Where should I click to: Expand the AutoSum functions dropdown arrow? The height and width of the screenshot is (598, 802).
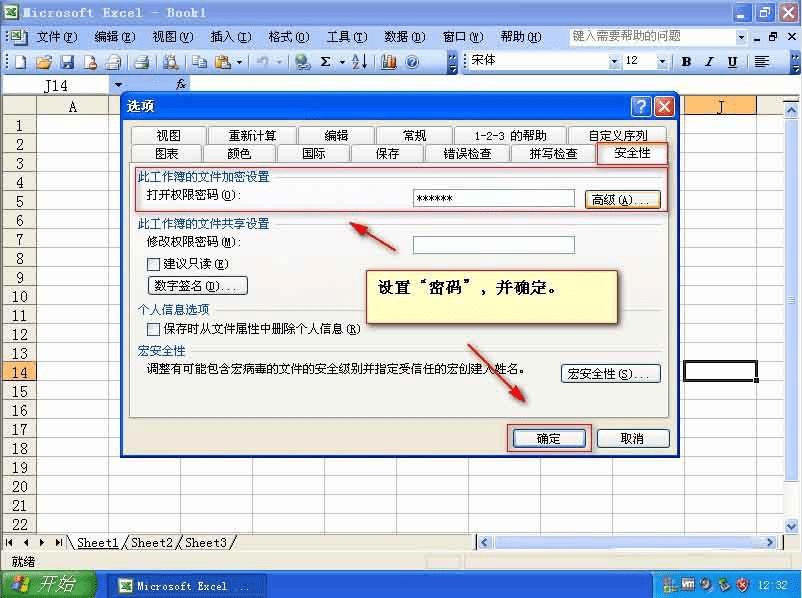click(x=342, y=62)
